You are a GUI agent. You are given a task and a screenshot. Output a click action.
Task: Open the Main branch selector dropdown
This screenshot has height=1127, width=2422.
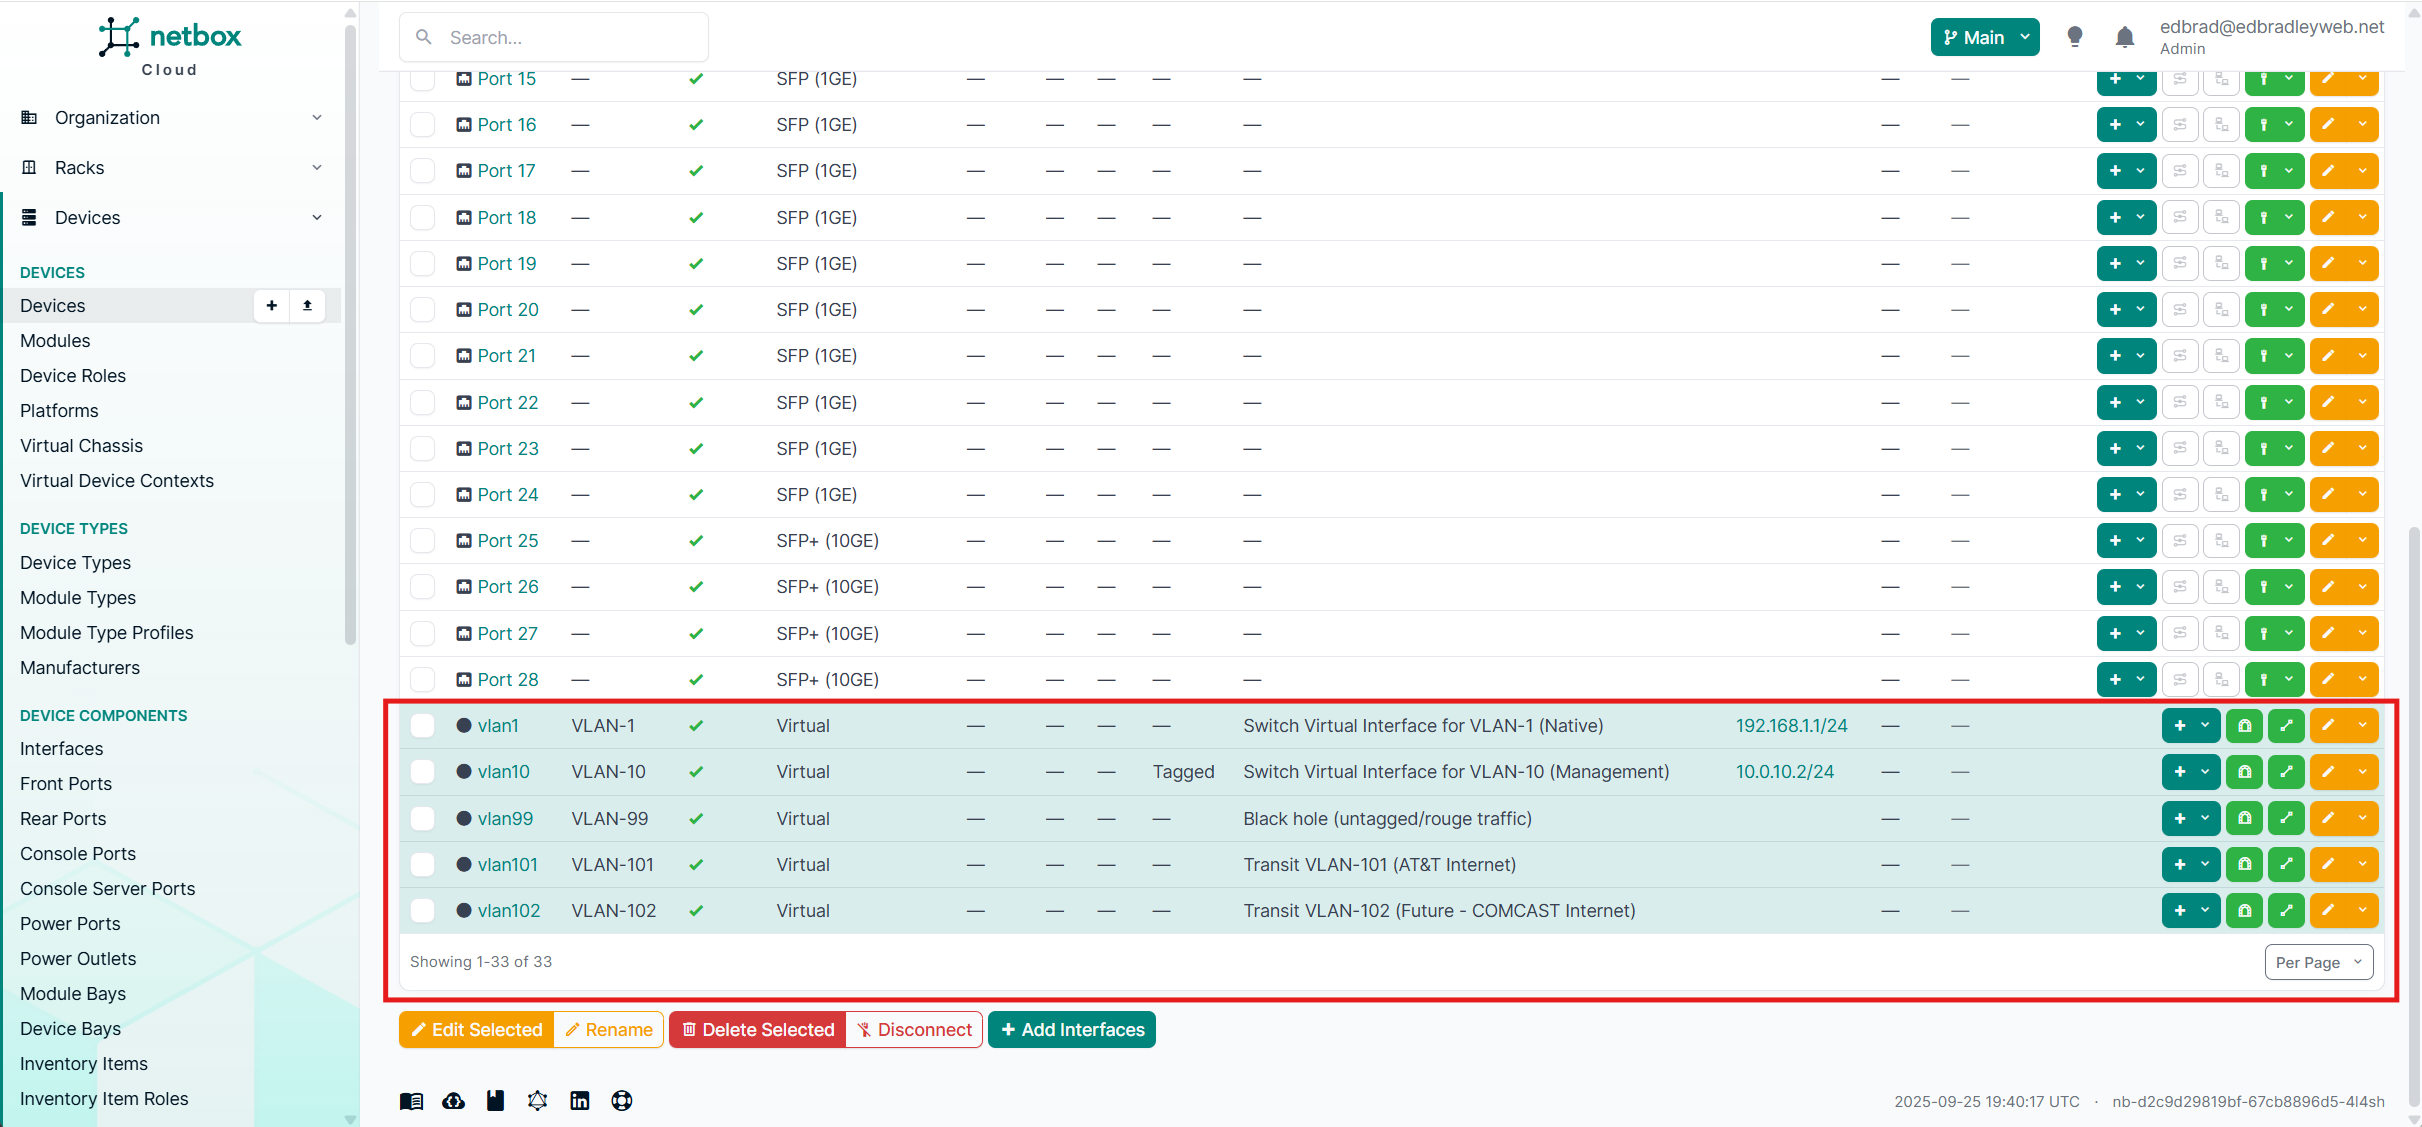1985,37
